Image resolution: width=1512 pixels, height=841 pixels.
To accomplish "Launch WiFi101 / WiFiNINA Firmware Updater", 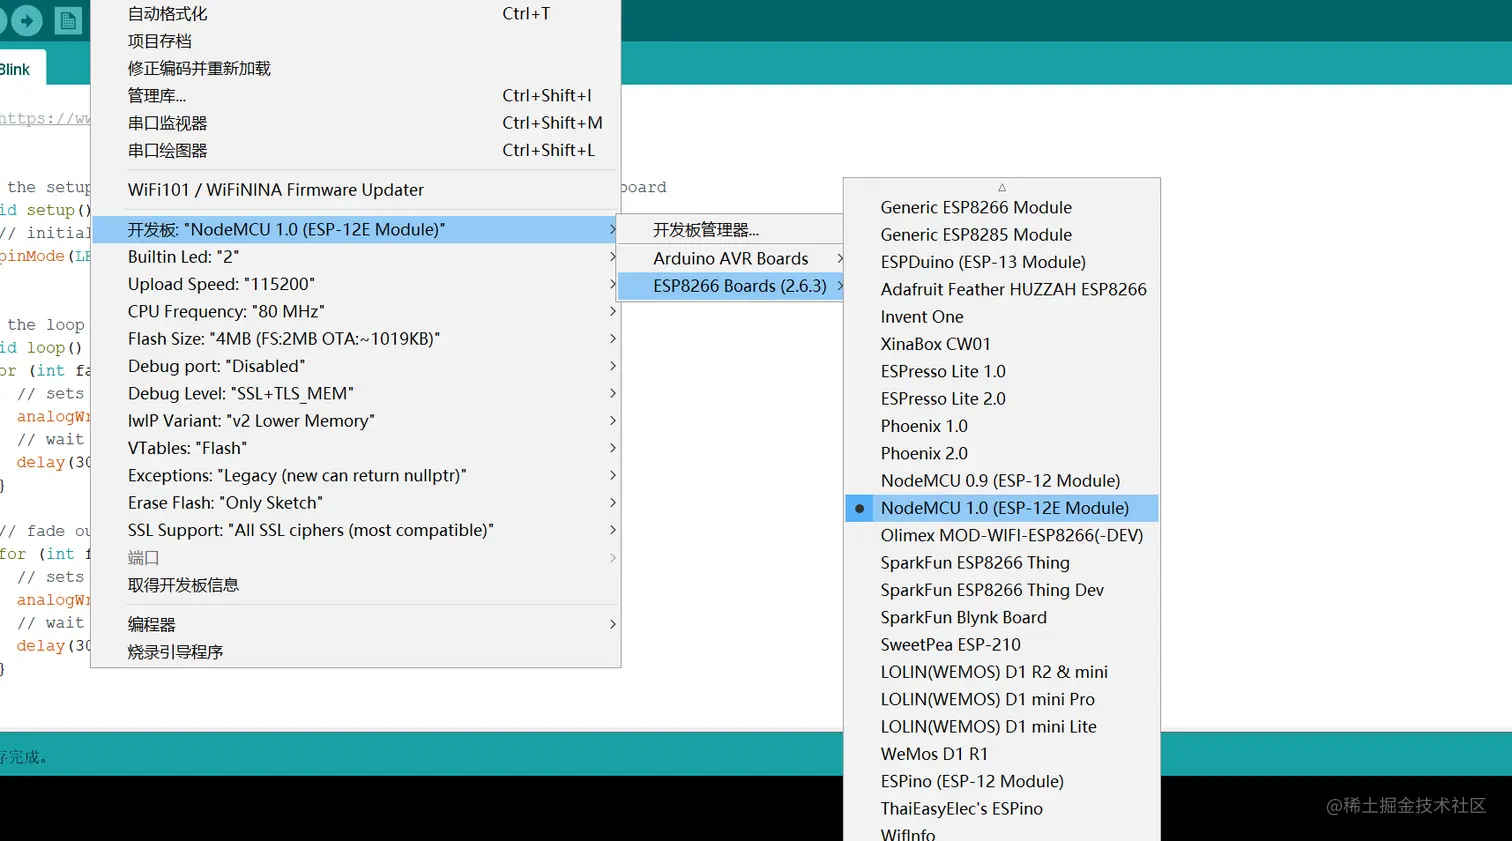I will point(355,190).
